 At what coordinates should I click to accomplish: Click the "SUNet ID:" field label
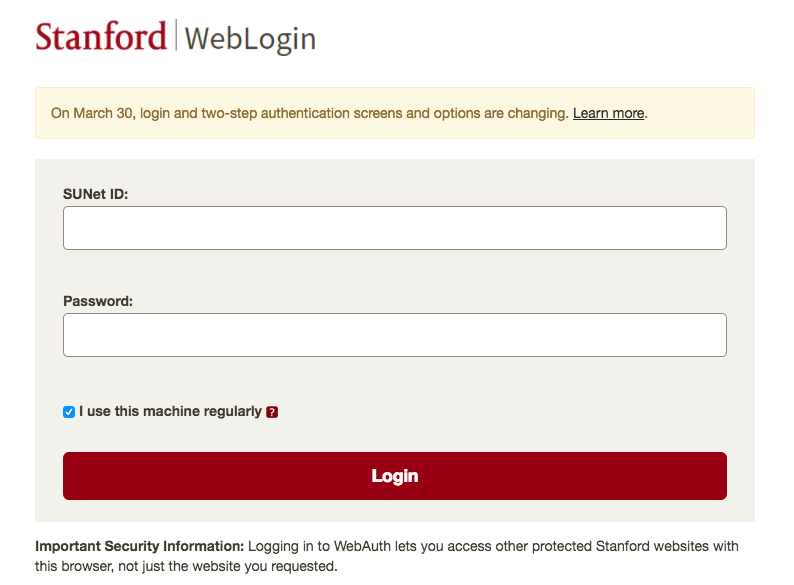(x=96, y=194)
